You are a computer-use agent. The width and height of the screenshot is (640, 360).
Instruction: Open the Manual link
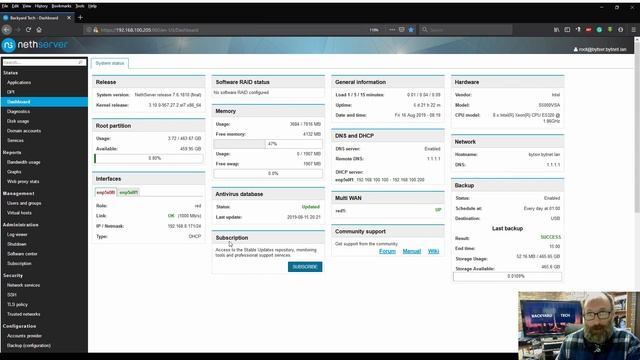411,251
